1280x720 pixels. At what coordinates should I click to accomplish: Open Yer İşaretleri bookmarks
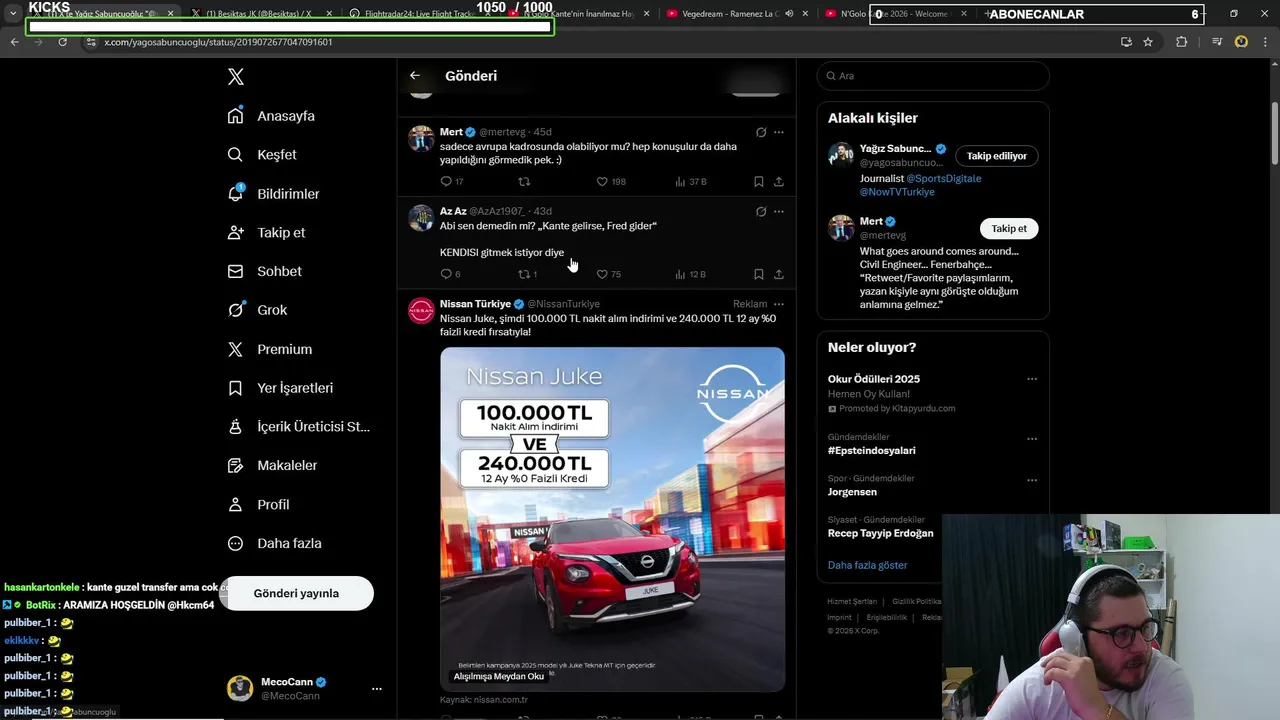coord(281,388)
